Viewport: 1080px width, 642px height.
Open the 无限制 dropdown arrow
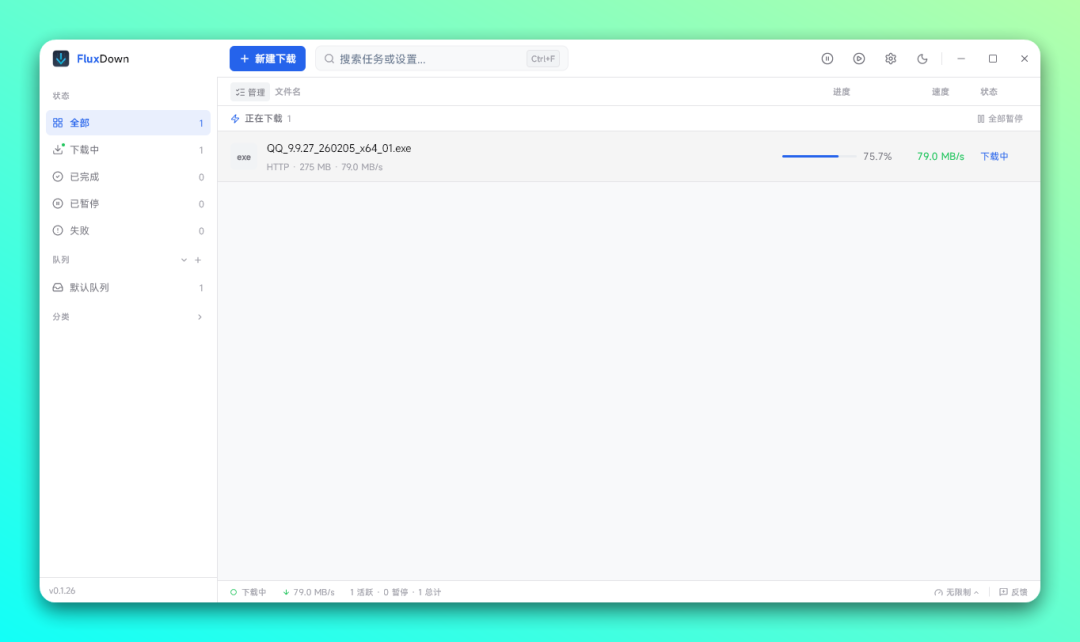pos(975,591)
